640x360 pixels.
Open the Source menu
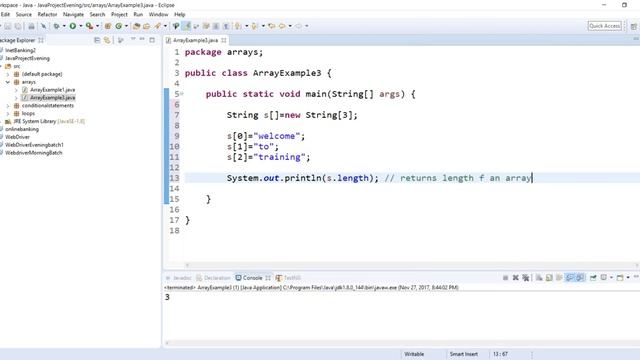(x=24, y=14)
